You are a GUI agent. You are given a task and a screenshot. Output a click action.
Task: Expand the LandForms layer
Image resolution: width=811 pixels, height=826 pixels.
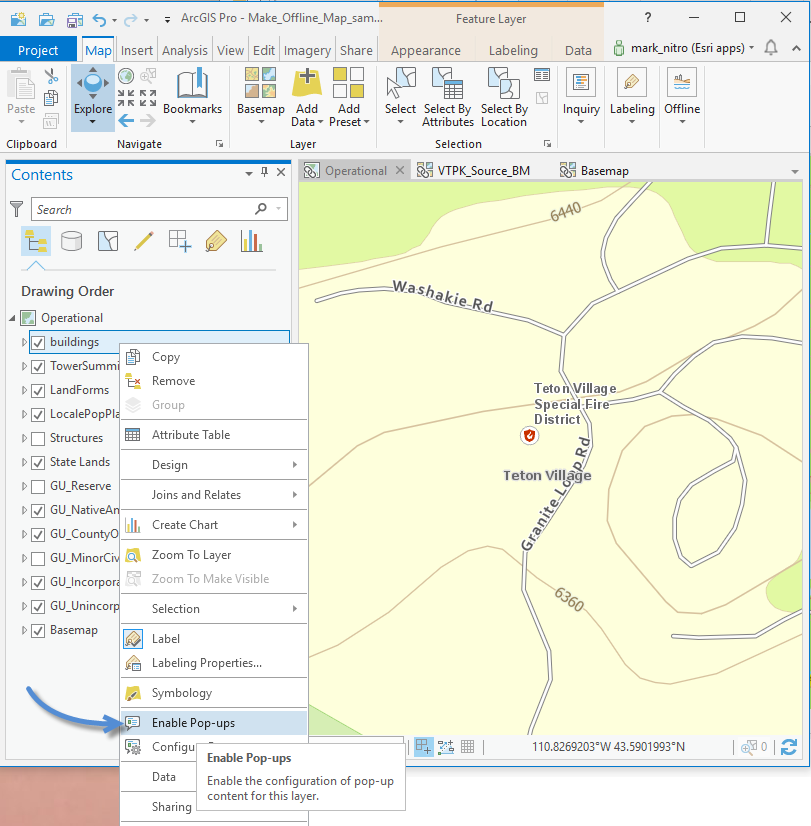24,390
